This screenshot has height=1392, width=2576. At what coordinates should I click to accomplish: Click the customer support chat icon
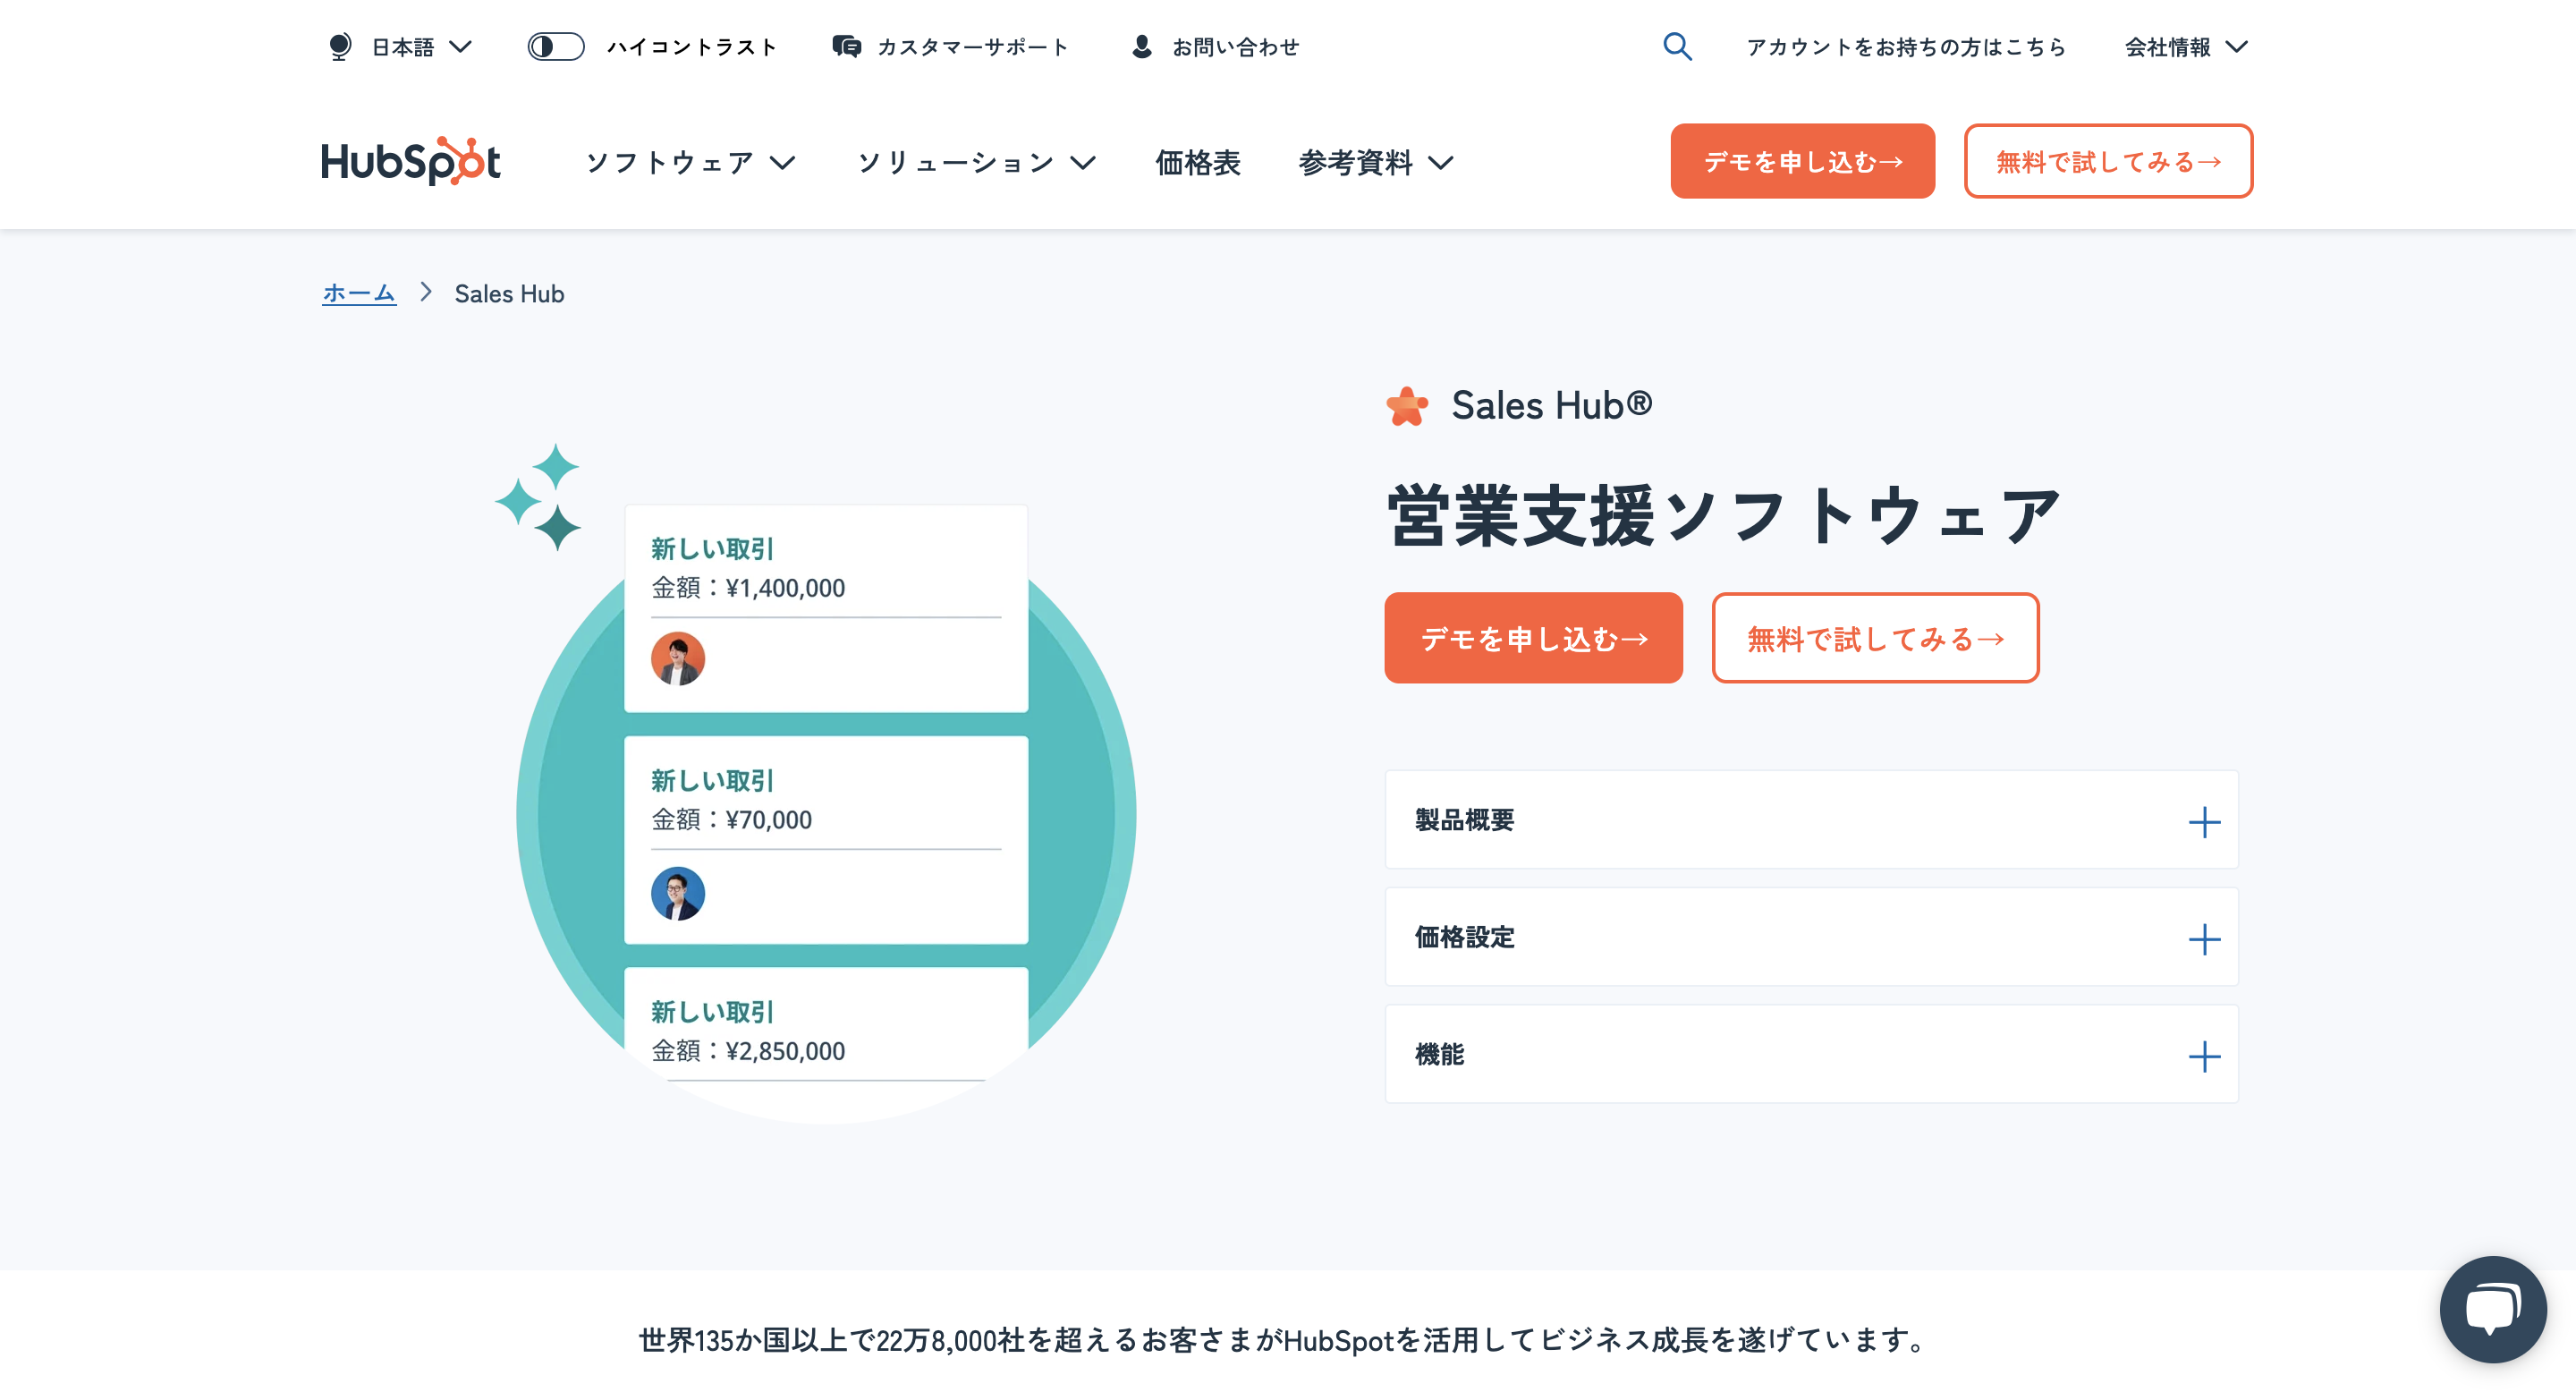point(846,46)
